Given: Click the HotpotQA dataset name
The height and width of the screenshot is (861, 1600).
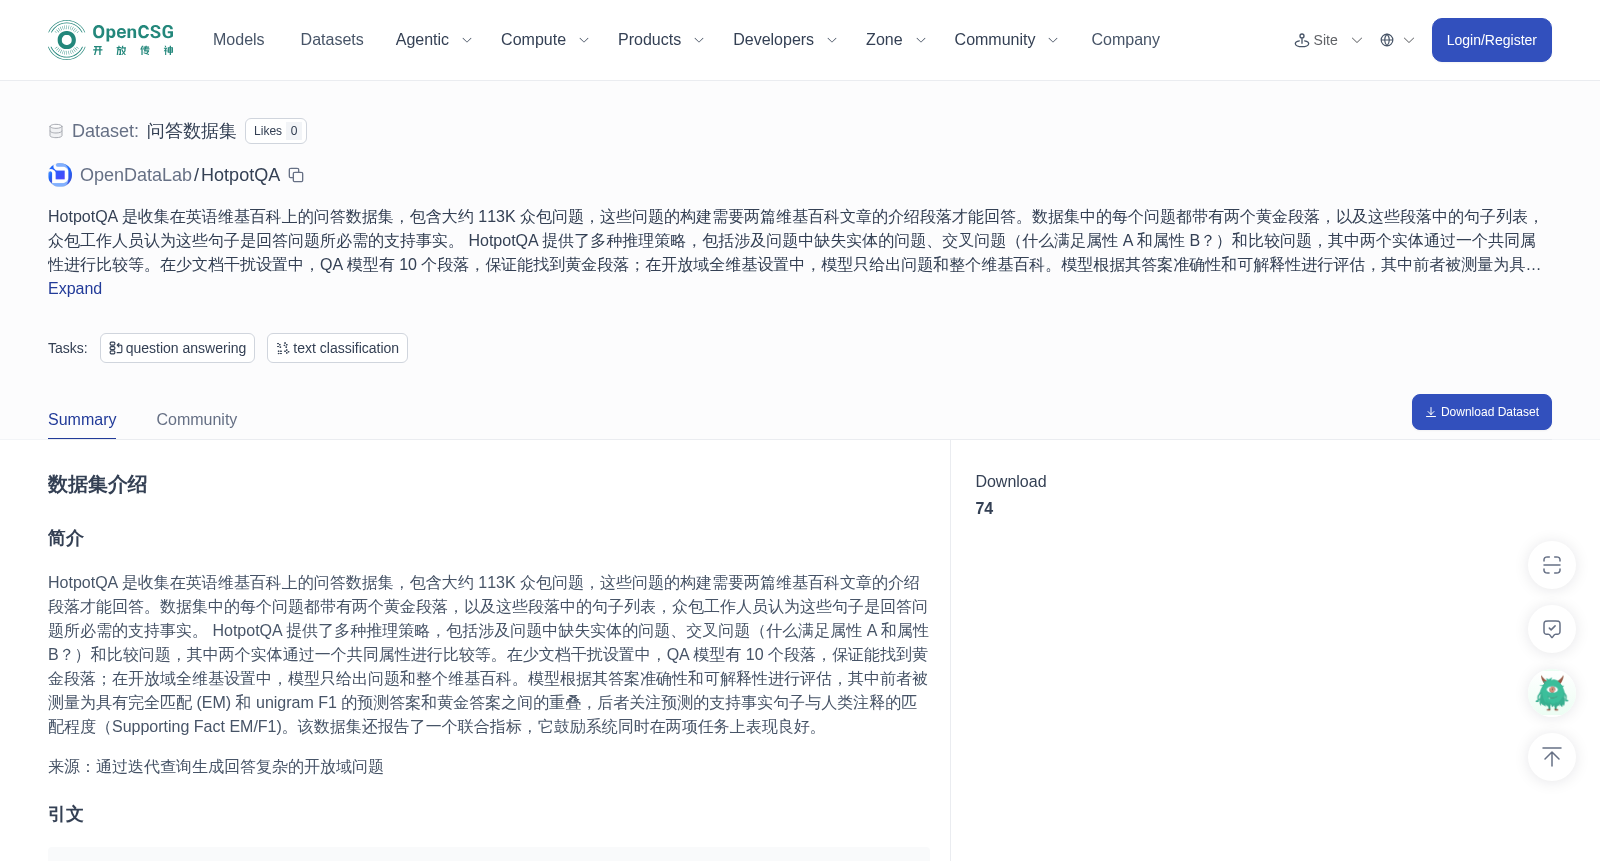Looking at the screenshot, I should [x=241, y=175].
